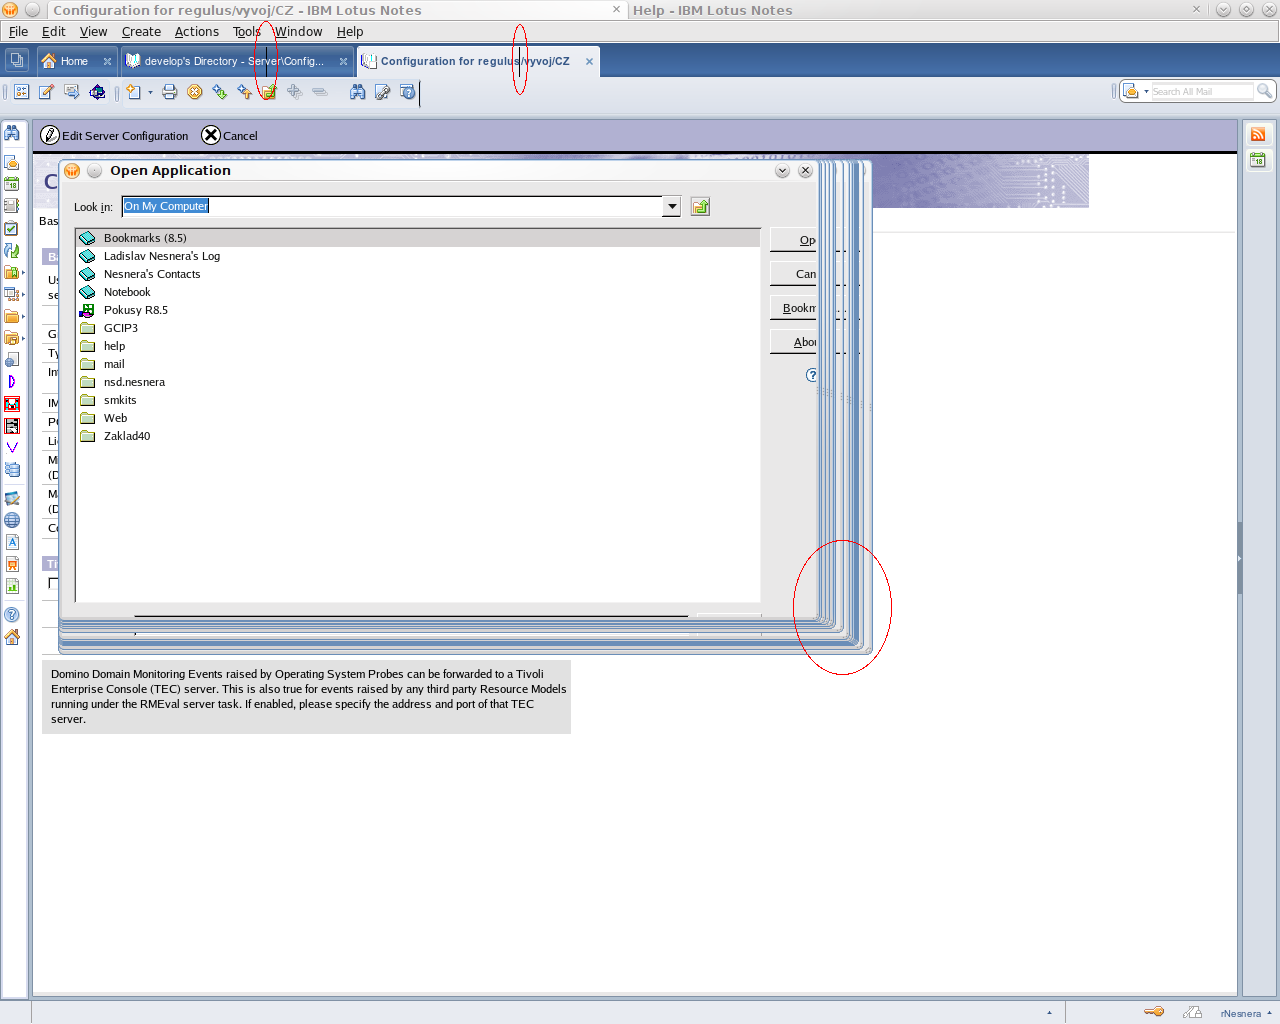The width and height of the screenshot is (1280, 1024).
Task: Expand the Look in dropdown list
Action: [x=672, y=207]
